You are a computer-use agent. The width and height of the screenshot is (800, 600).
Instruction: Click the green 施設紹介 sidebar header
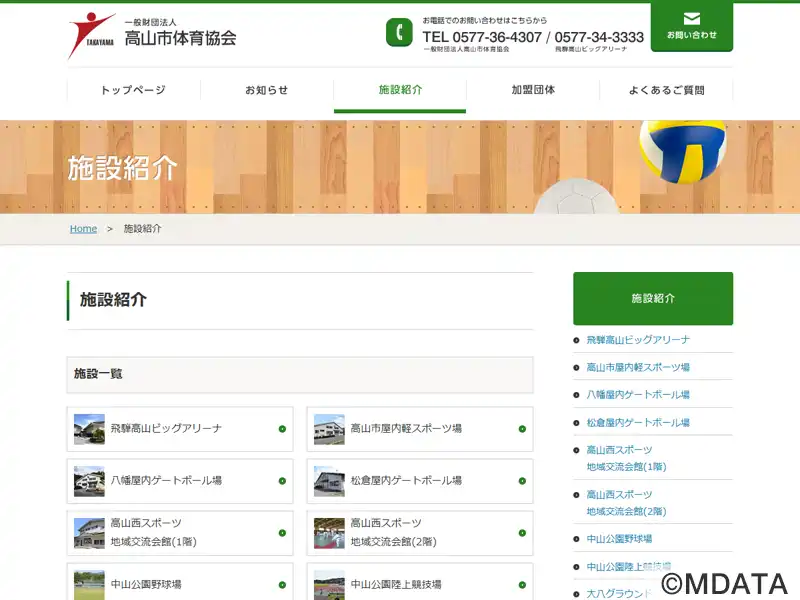[x=653, y=298]
